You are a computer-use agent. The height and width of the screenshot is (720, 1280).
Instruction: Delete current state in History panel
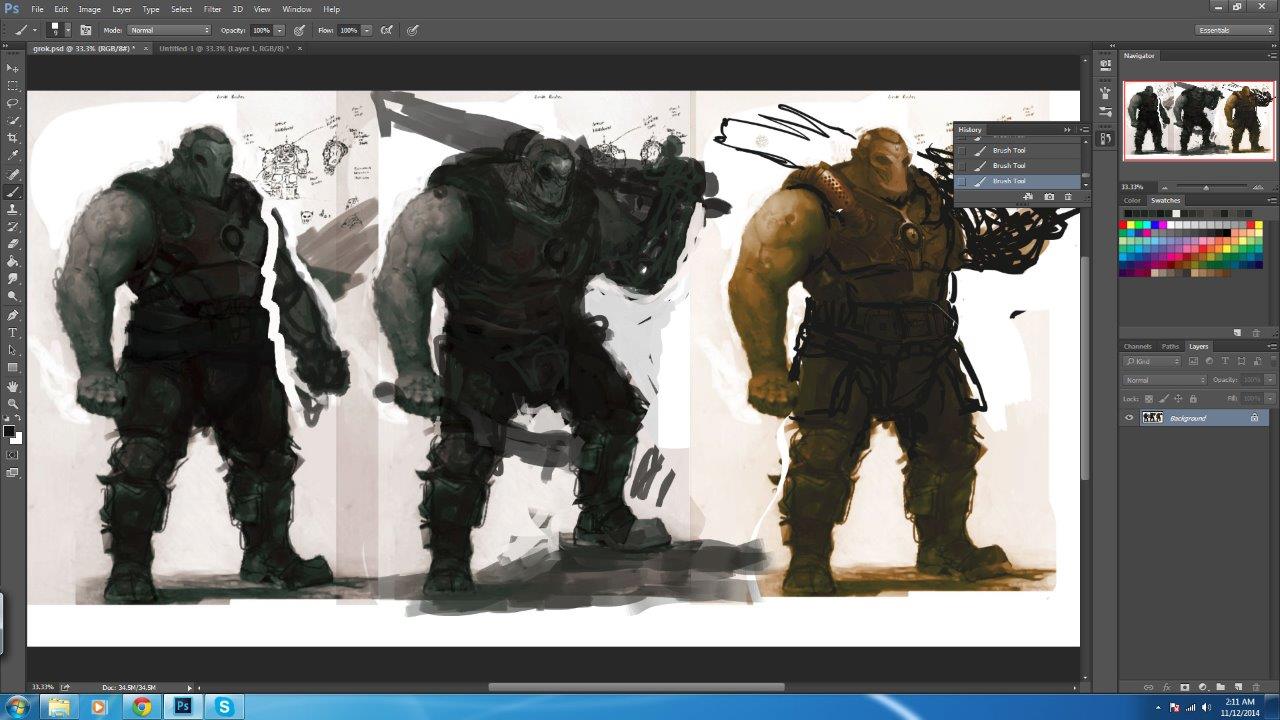point(1068,197)
